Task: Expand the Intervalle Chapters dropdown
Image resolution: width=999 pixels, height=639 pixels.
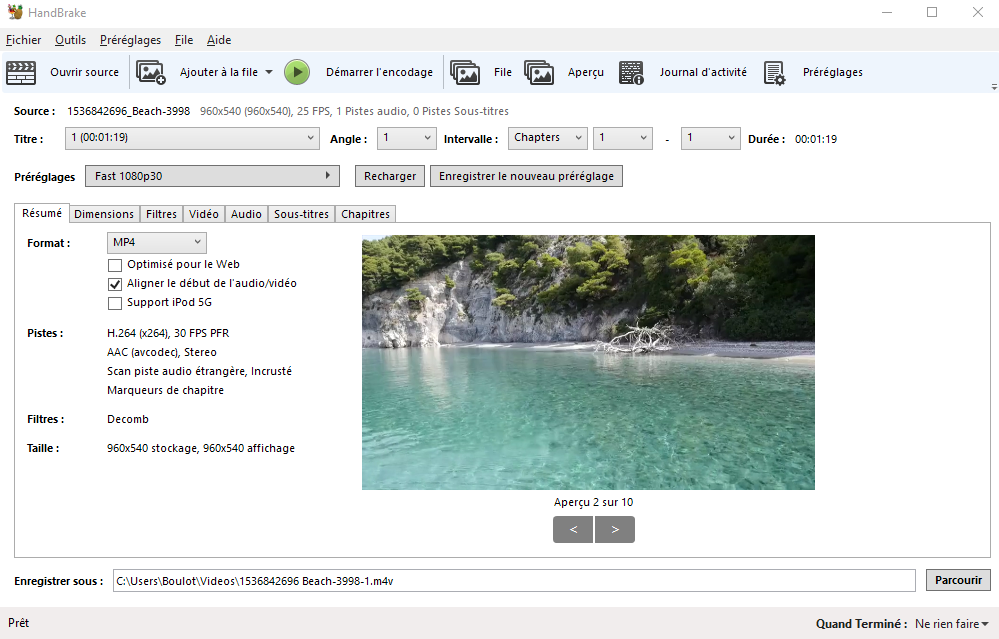Action: (x=548, y=138)
